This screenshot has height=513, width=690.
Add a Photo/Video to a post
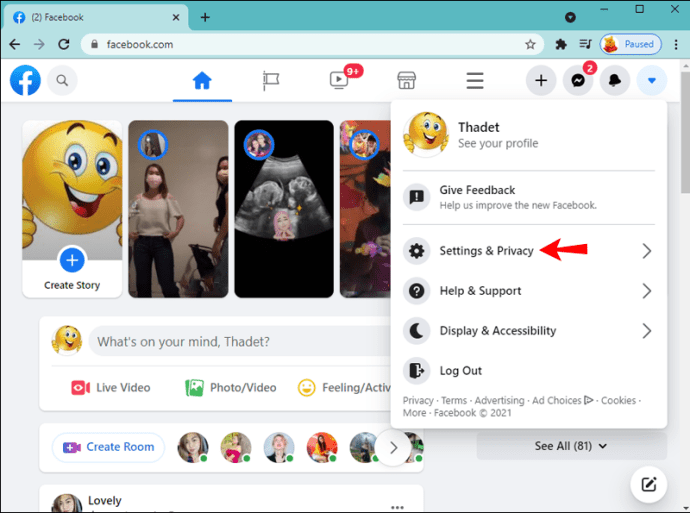[231, 388]
